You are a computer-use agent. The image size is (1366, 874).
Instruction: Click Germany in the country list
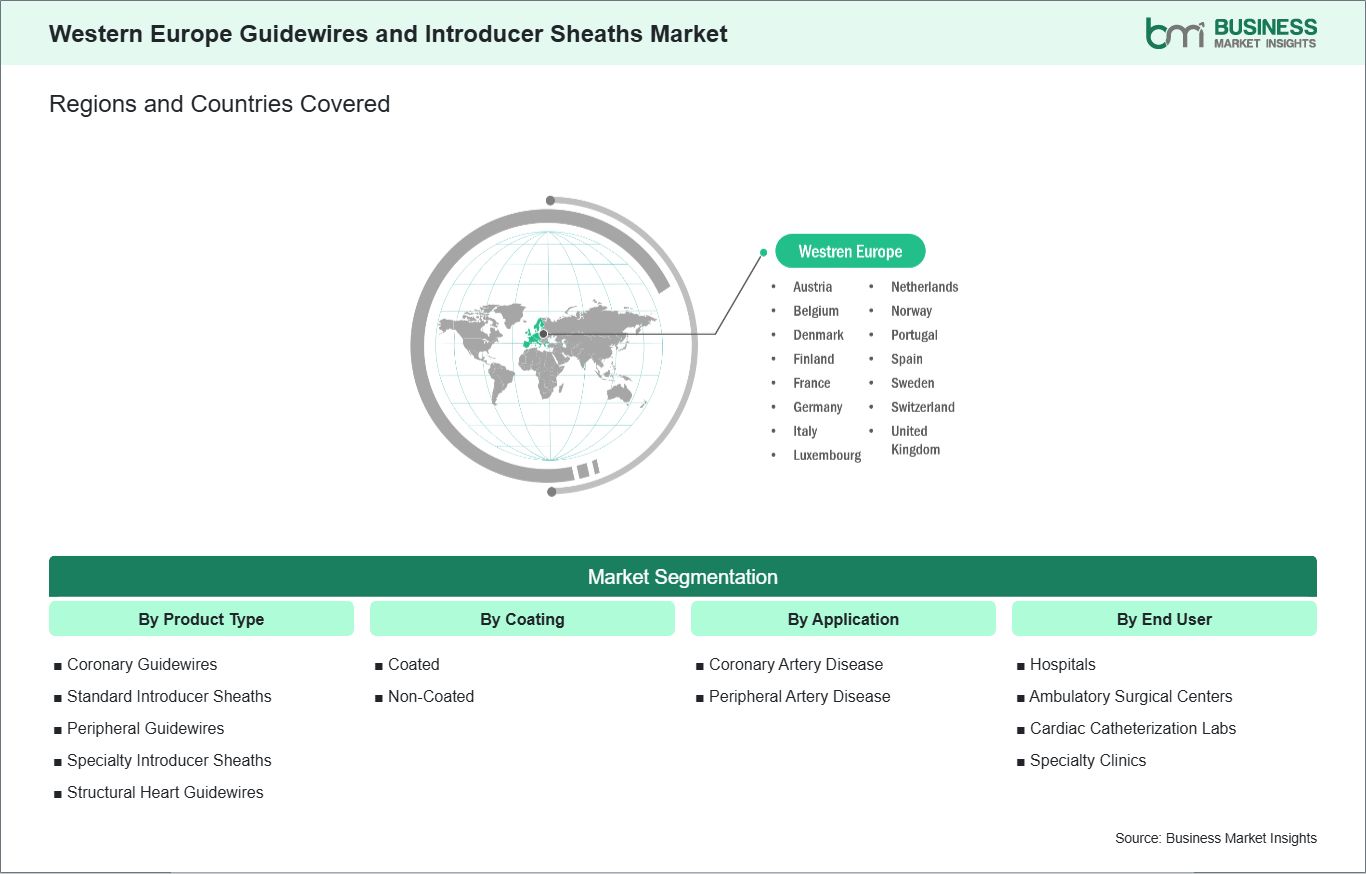[x=818, y=407]
